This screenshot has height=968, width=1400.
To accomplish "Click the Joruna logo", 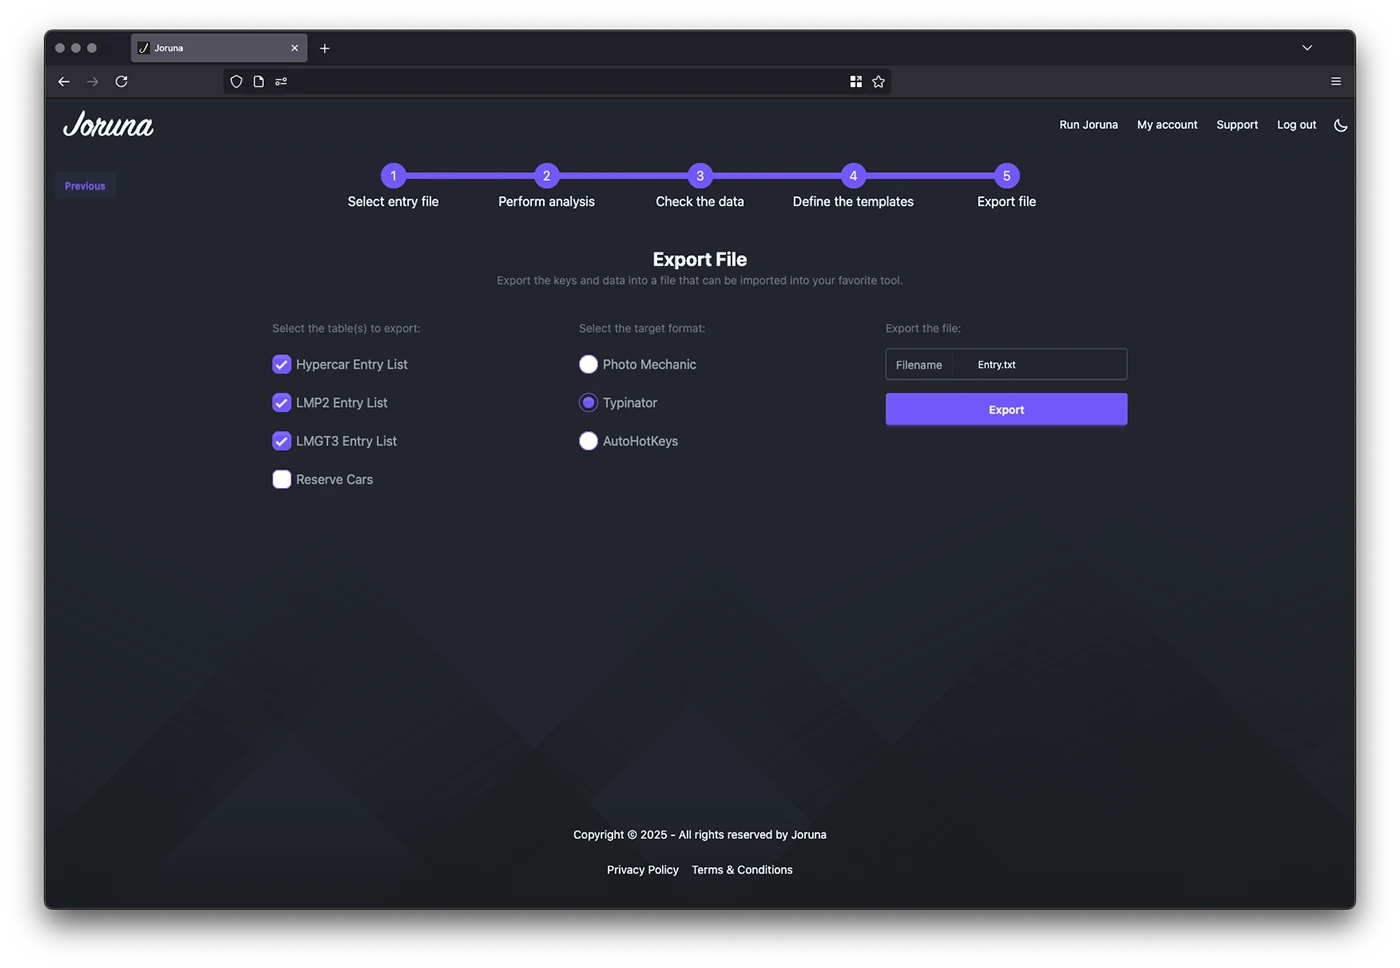I will [108, 125].
